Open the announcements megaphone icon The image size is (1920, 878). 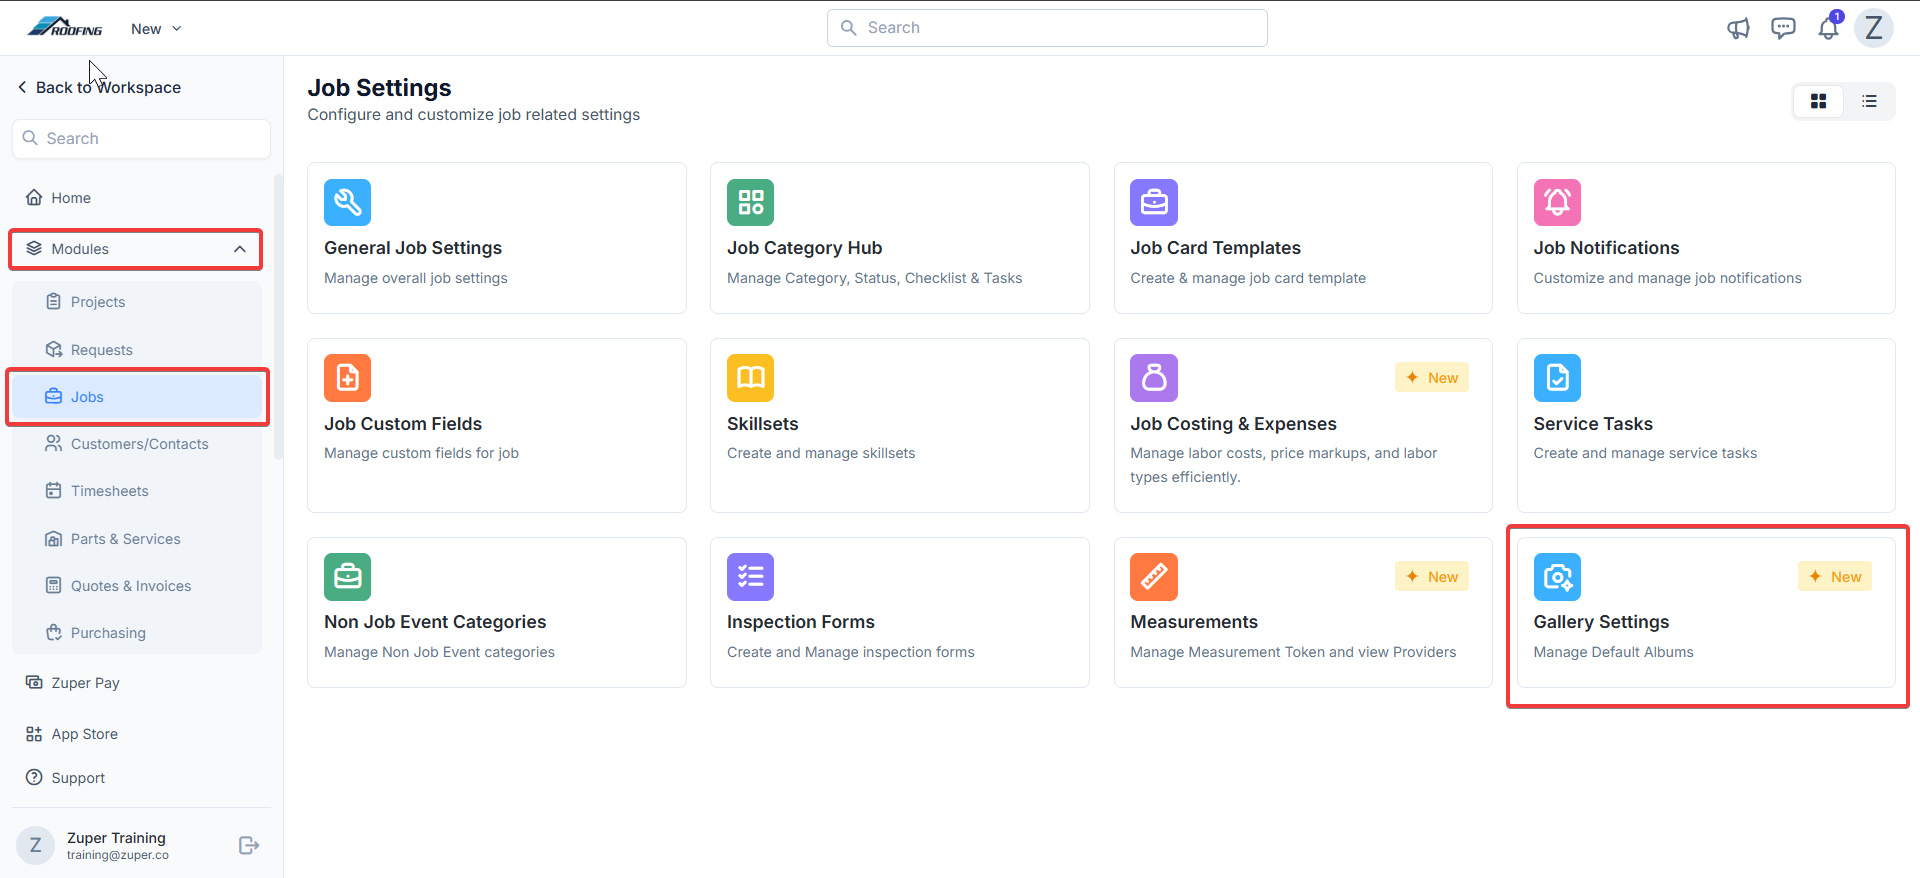[1738, 28]
